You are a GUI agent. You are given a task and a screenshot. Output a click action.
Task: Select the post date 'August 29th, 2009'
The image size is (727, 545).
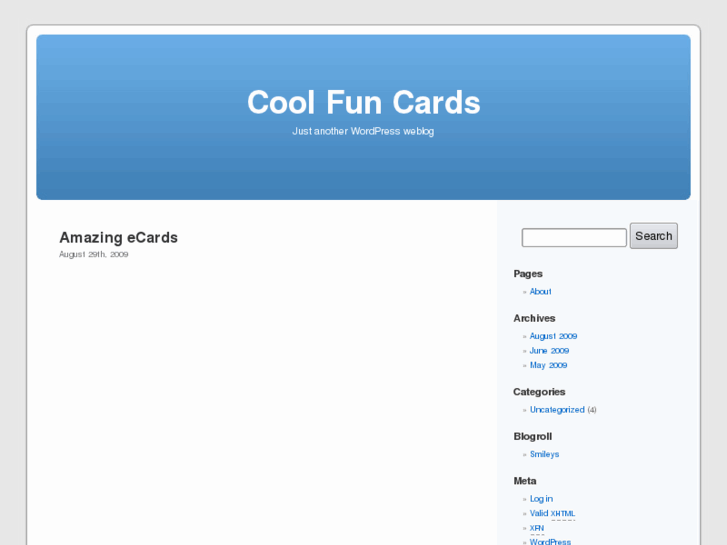coord(94,254)
